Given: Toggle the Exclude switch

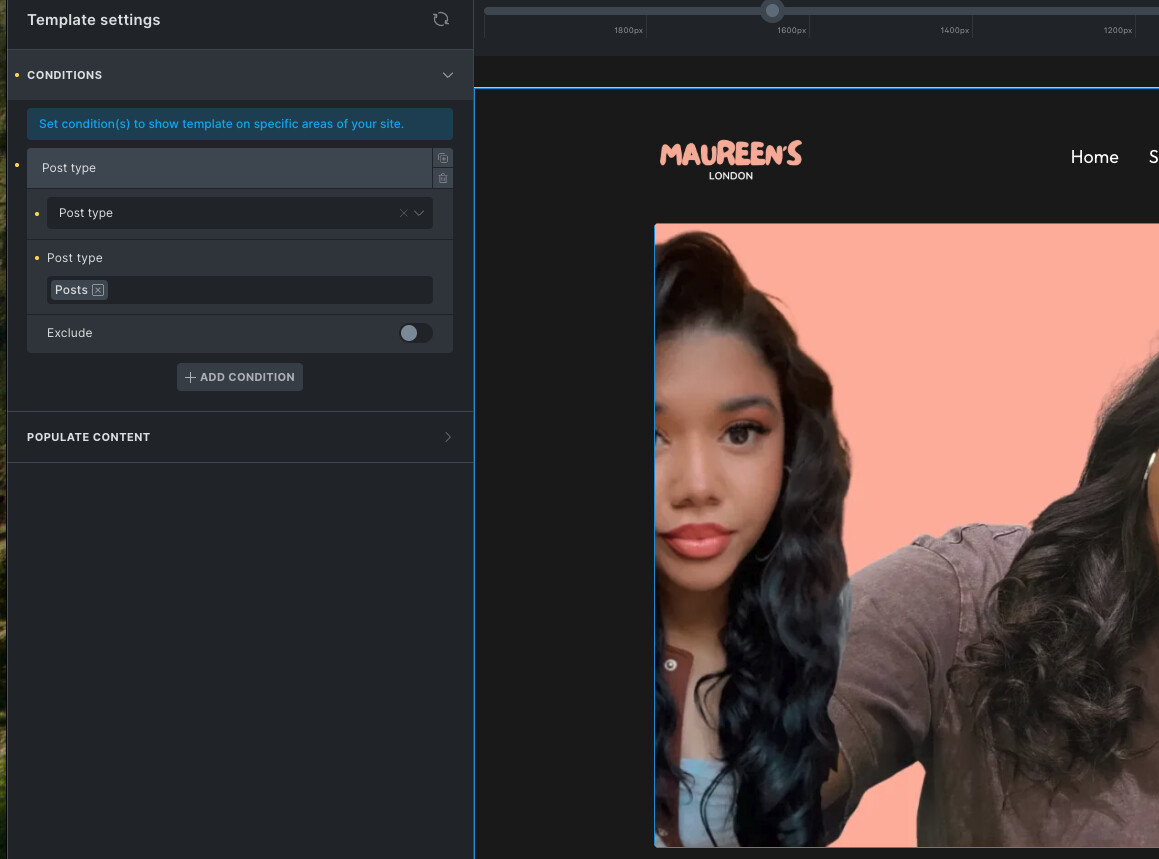Looking at the screenshot, I should (x=415, y=333).
